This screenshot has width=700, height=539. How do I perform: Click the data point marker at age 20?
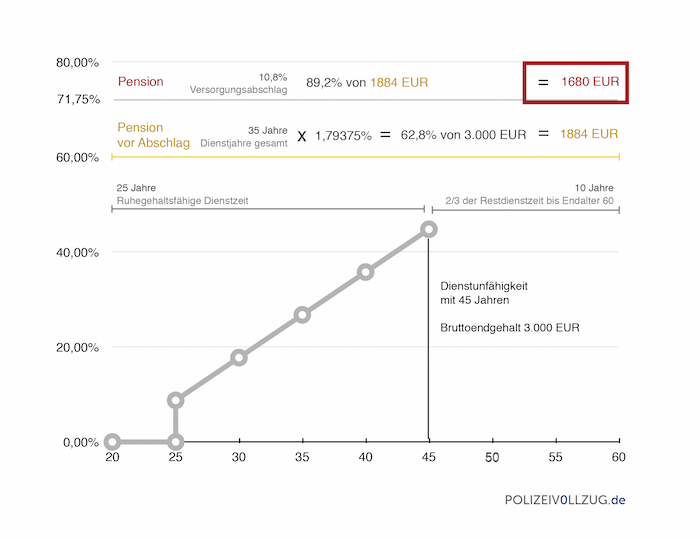click(112, 442)
